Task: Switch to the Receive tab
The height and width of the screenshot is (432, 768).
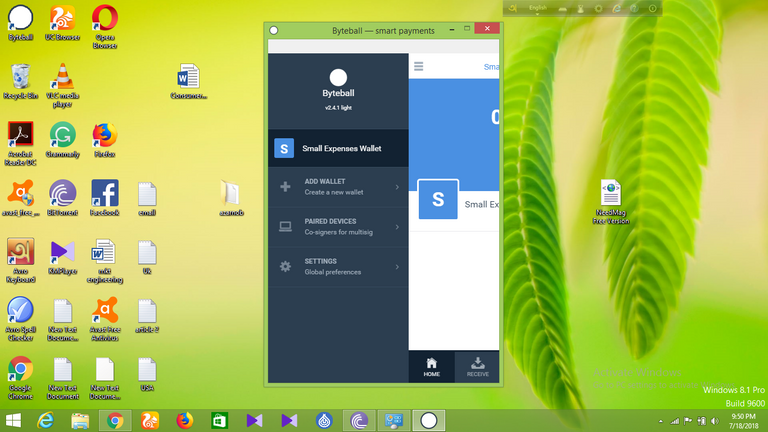Action: click(478, 367)
